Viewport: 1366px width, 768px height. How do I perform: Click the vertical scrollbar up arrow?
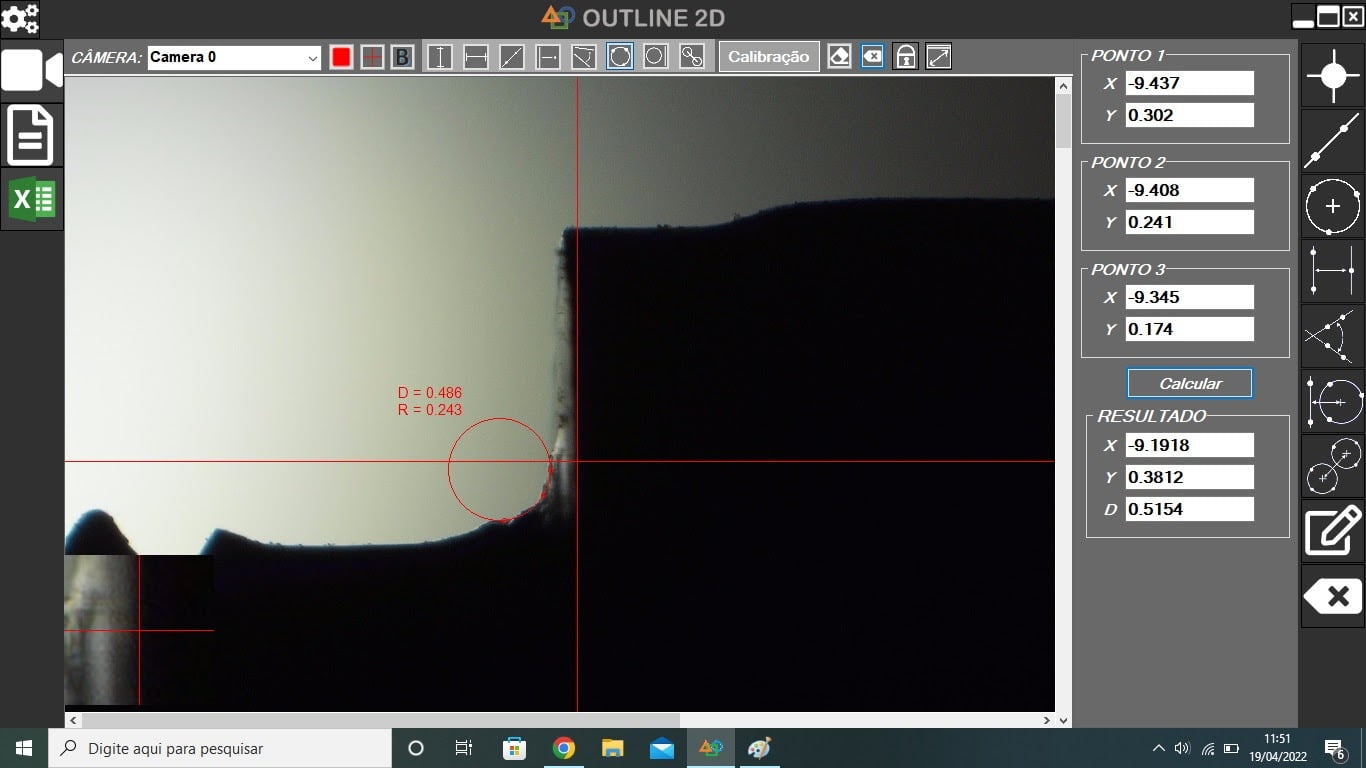click(1063, 87)
